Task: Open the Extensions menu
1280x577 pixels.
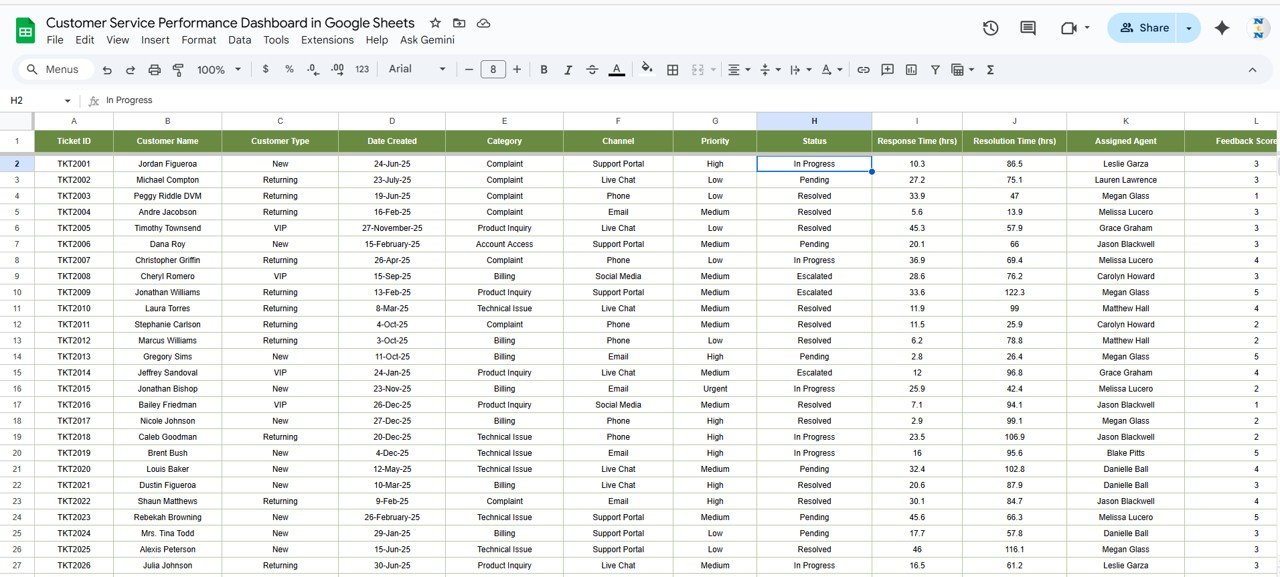Action: click(325, 40)
